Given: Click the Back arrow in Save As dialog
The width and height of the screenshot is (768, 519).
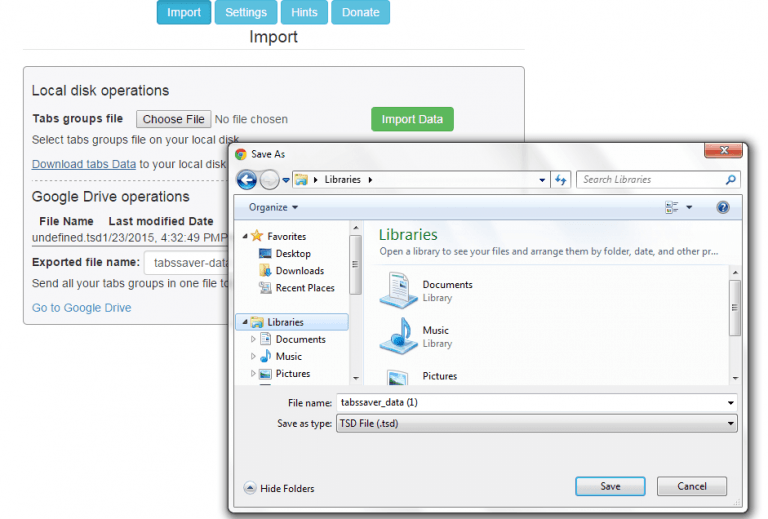Looking at the screenshot, I should click(x=246, y=180).
